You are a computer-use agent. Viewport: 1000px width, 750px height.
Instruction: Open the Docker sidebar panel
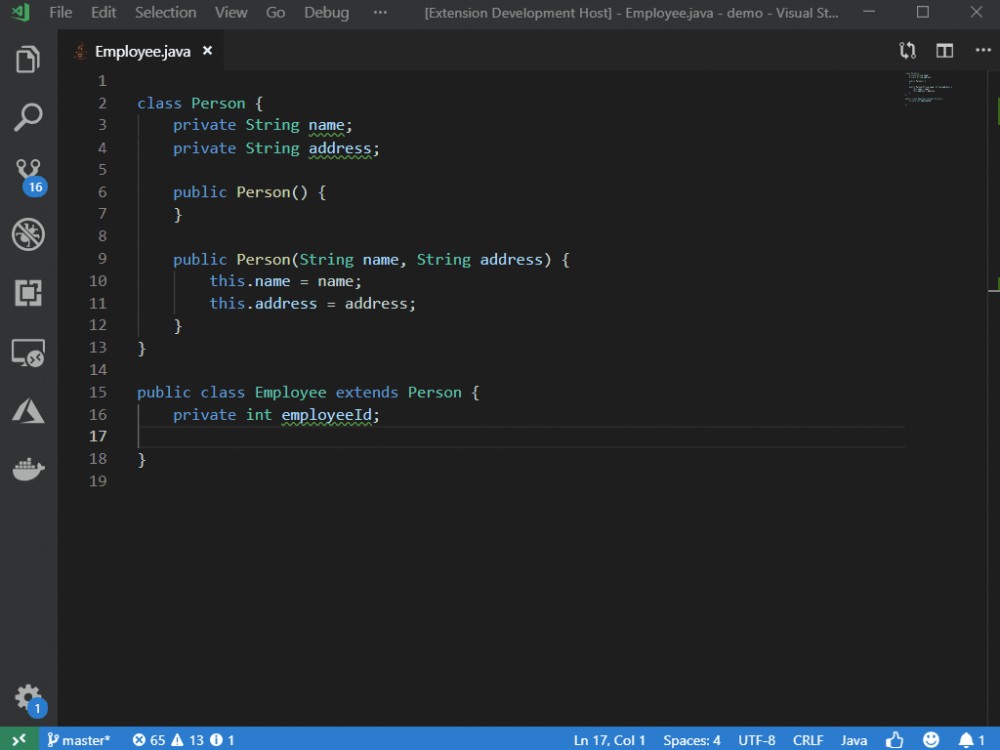pyautogui.click(x=27, y=468)
